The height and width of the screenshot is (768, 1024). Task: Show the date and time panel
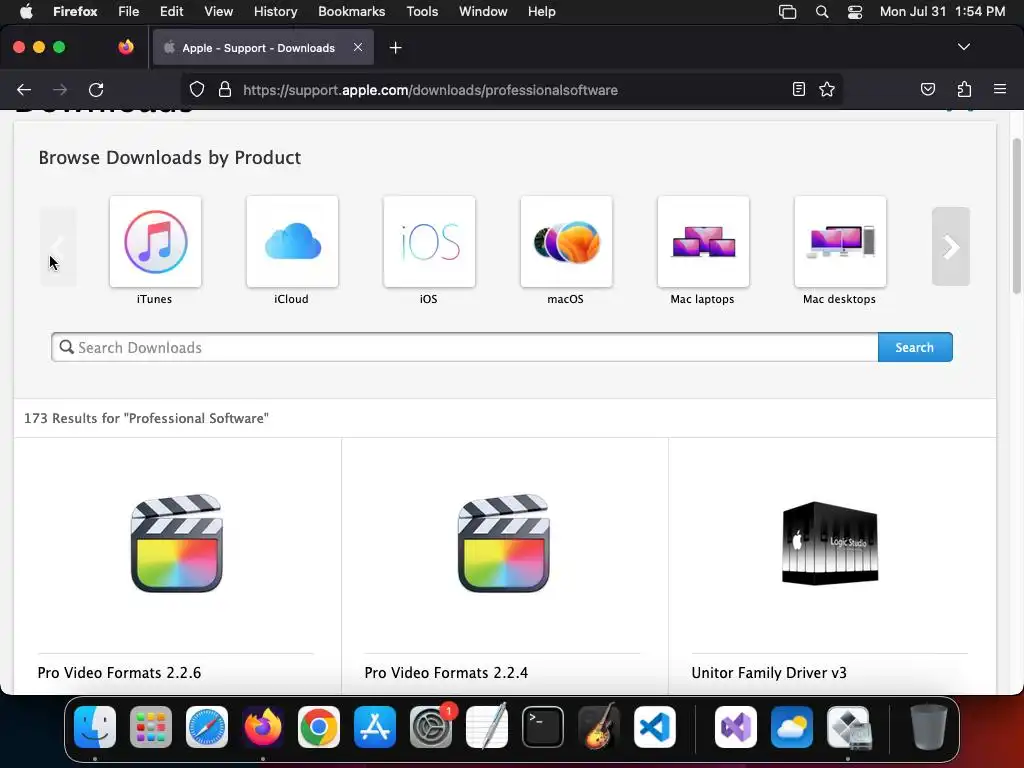[x=942, y=12]
